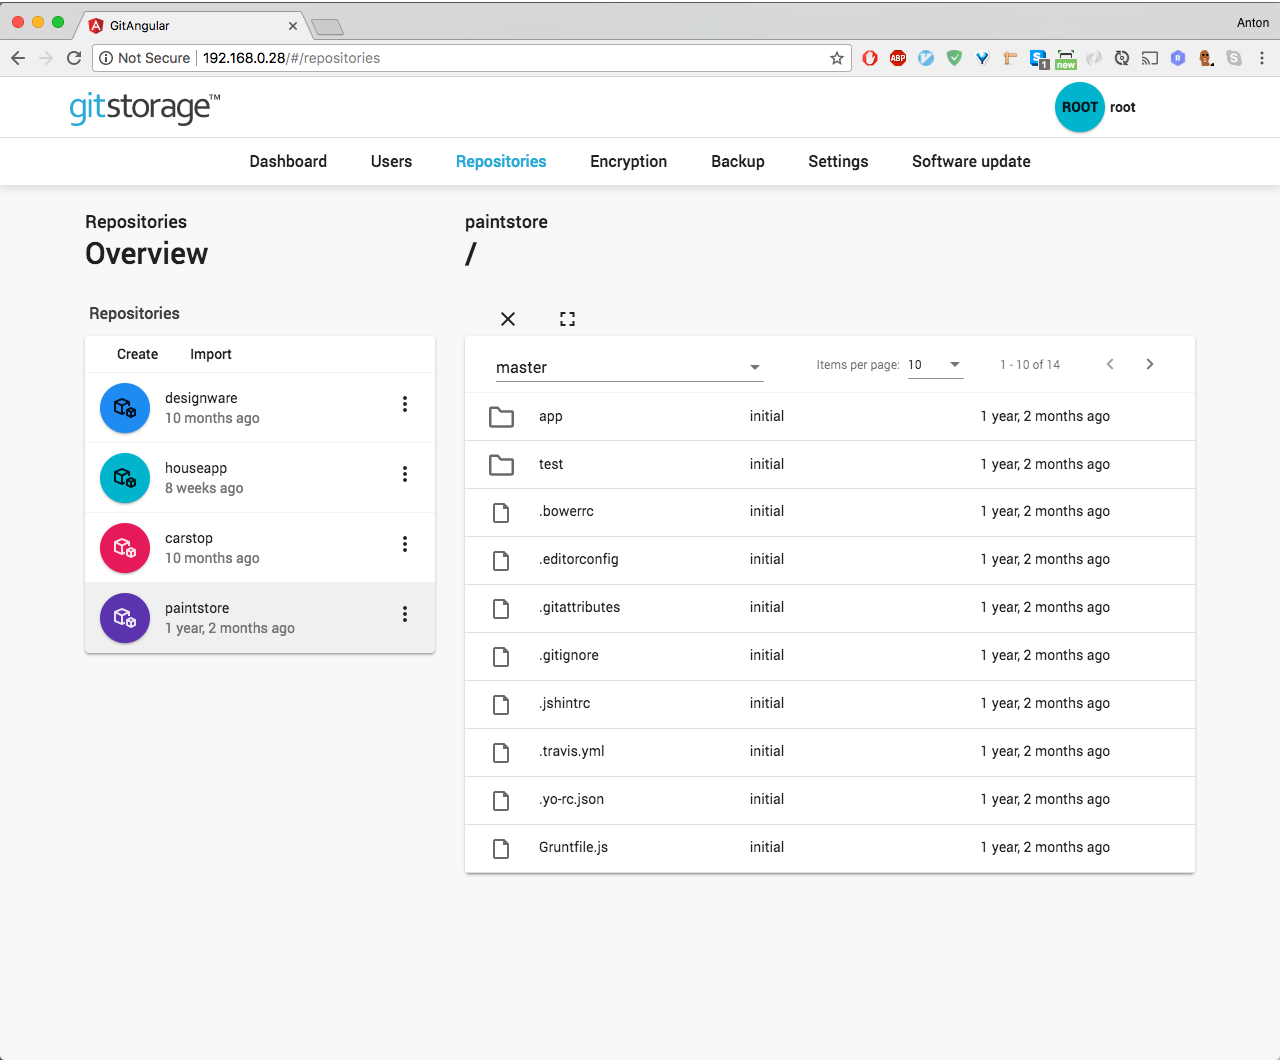Click the Create repository button

pyautogui.click(x=137, y=354)
